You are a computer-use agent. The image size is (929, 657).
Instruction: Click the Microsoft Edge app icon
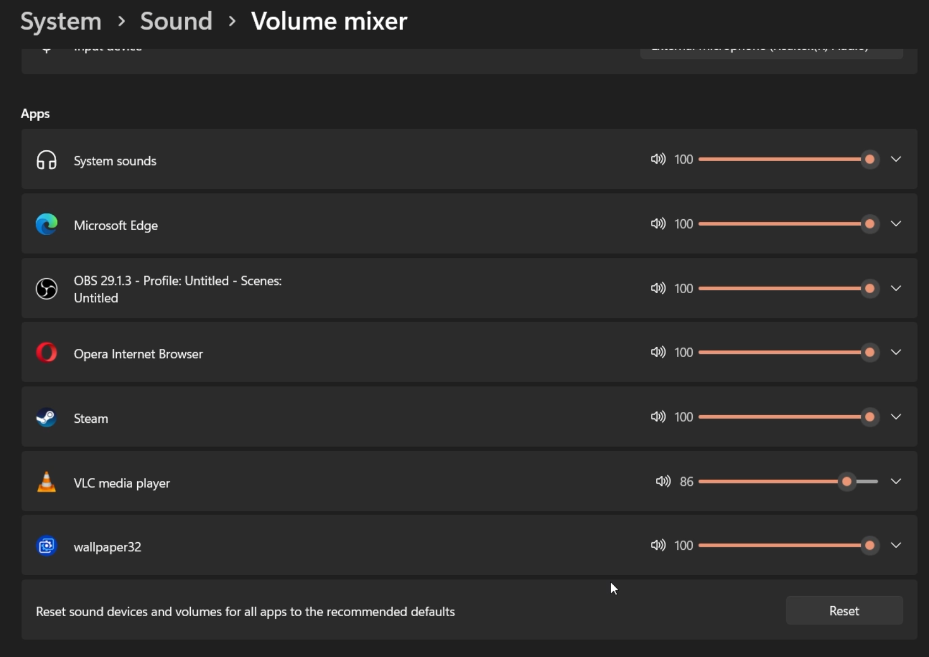pos(46,225)
